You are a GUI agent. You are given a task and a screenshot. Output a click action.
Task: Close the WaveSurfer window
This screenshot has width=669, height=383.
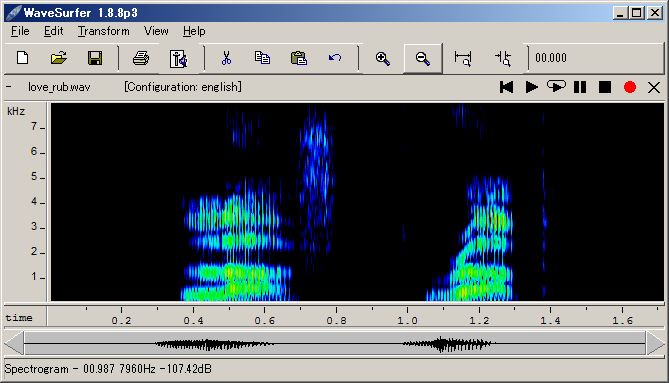click(654, 13)
